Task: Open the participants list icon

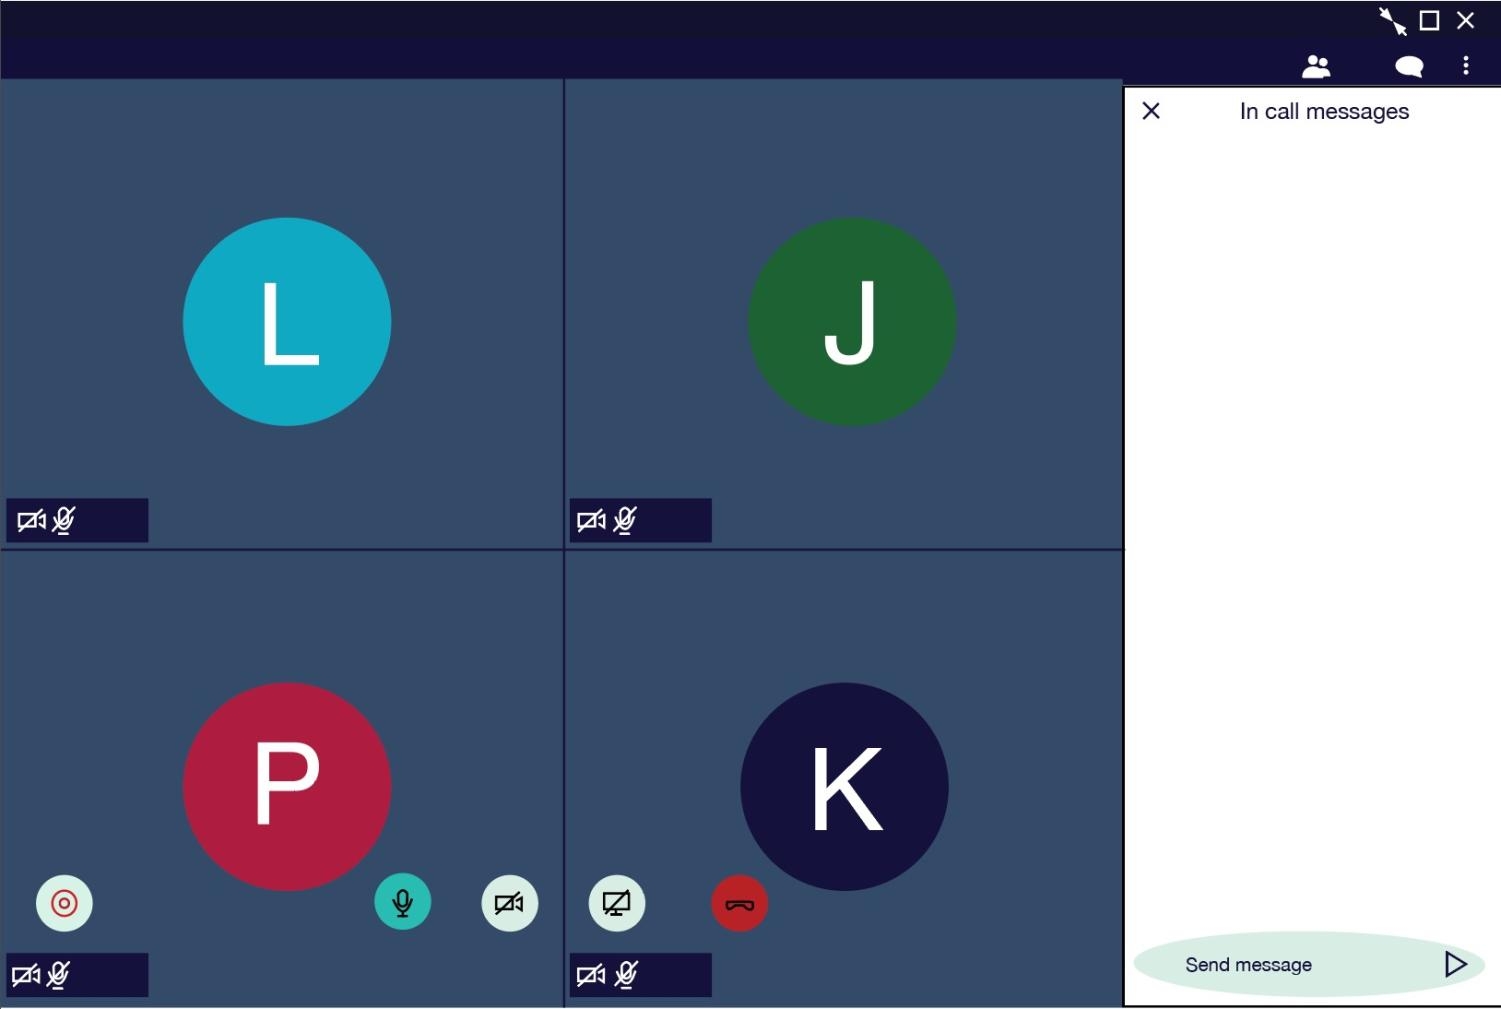Action: (1316, 66)
